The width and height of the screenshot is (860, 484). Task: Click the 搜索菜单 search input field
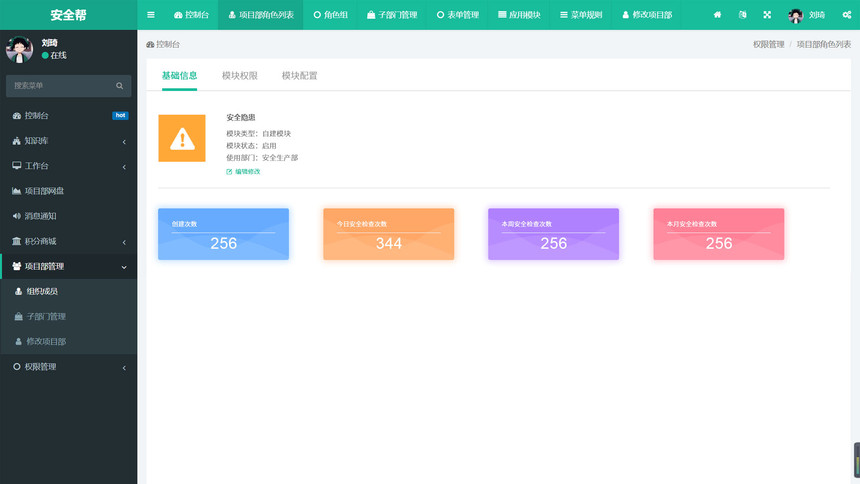[58, 86]
